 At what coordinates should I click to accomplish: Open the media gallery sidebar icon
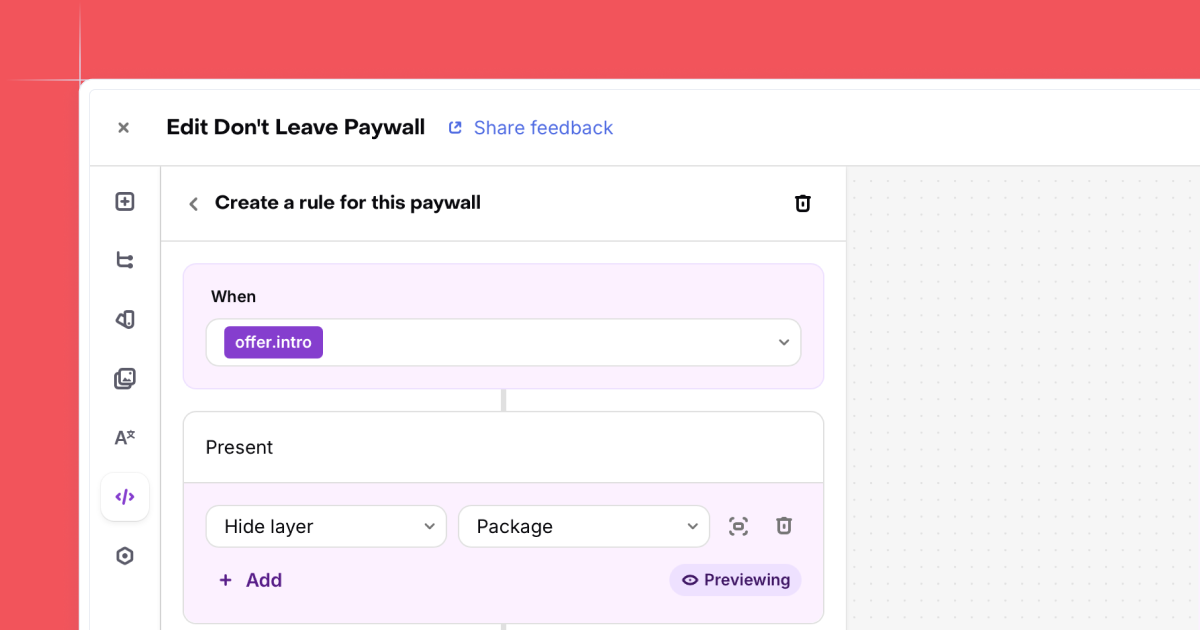click(x=125, y=379)
